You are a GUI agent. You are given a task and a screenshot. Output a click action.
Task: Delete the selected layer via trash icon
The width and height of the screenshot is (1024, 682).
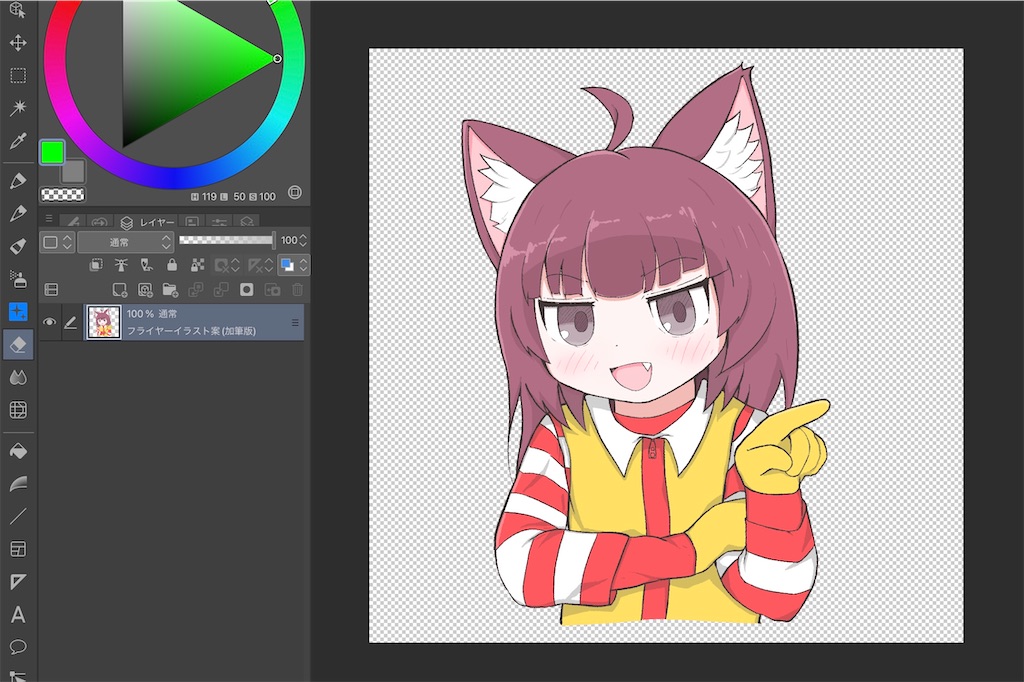[x=297, y=289]
